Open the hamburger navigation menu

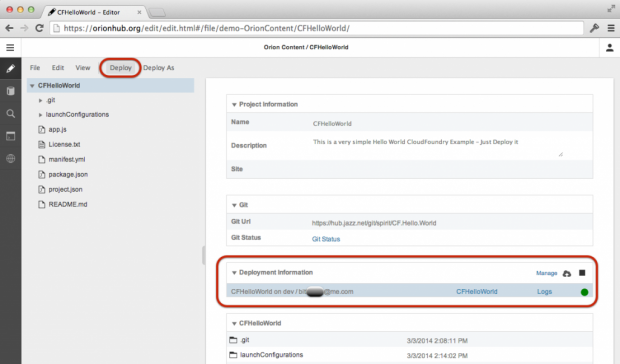point(10,48)
